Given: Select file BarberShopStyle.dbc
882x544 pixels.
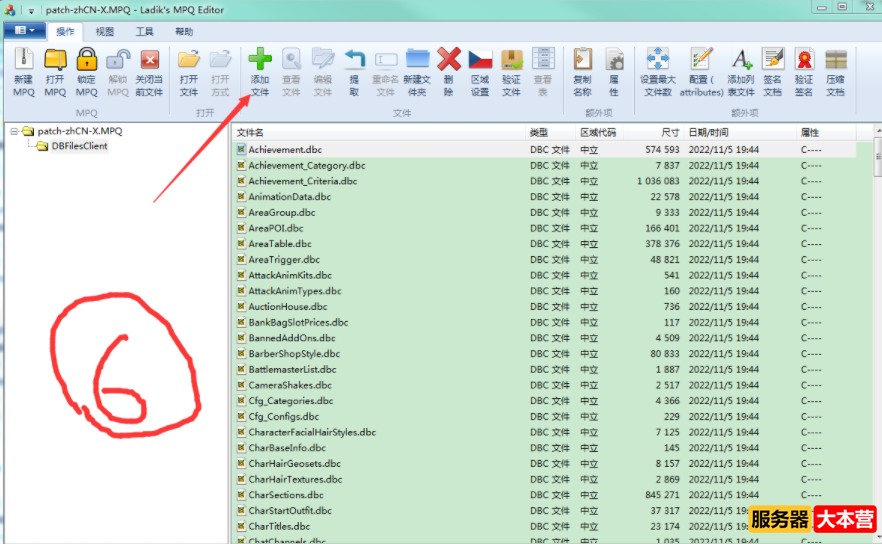Looking at the screenshot, I should pyautogui.click(x=294, y=354).
